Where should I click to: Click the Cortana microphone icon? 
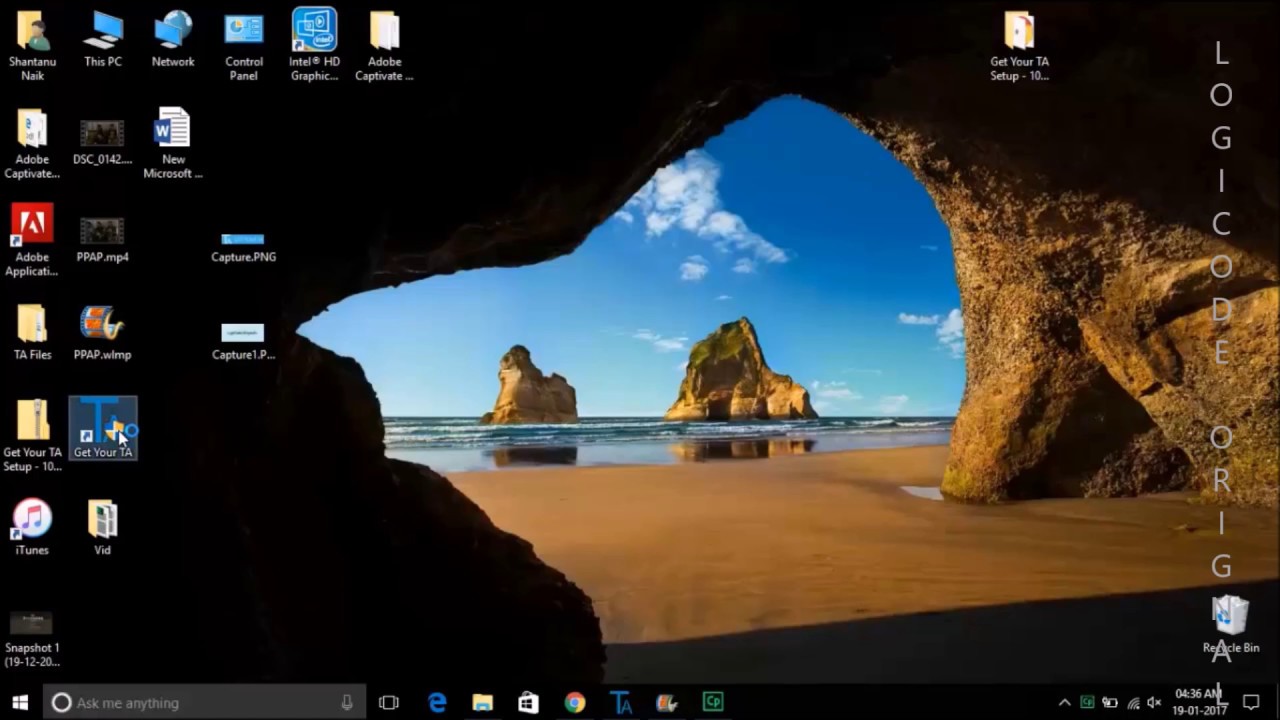point(347,703)
